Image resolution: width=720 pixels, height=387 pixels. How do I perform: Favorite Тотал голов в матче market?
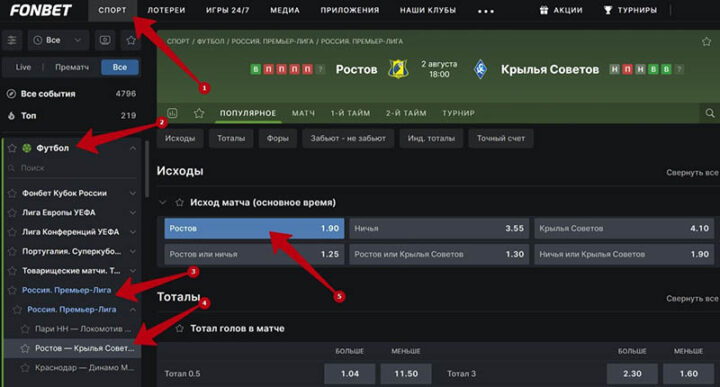click(180, 328)
